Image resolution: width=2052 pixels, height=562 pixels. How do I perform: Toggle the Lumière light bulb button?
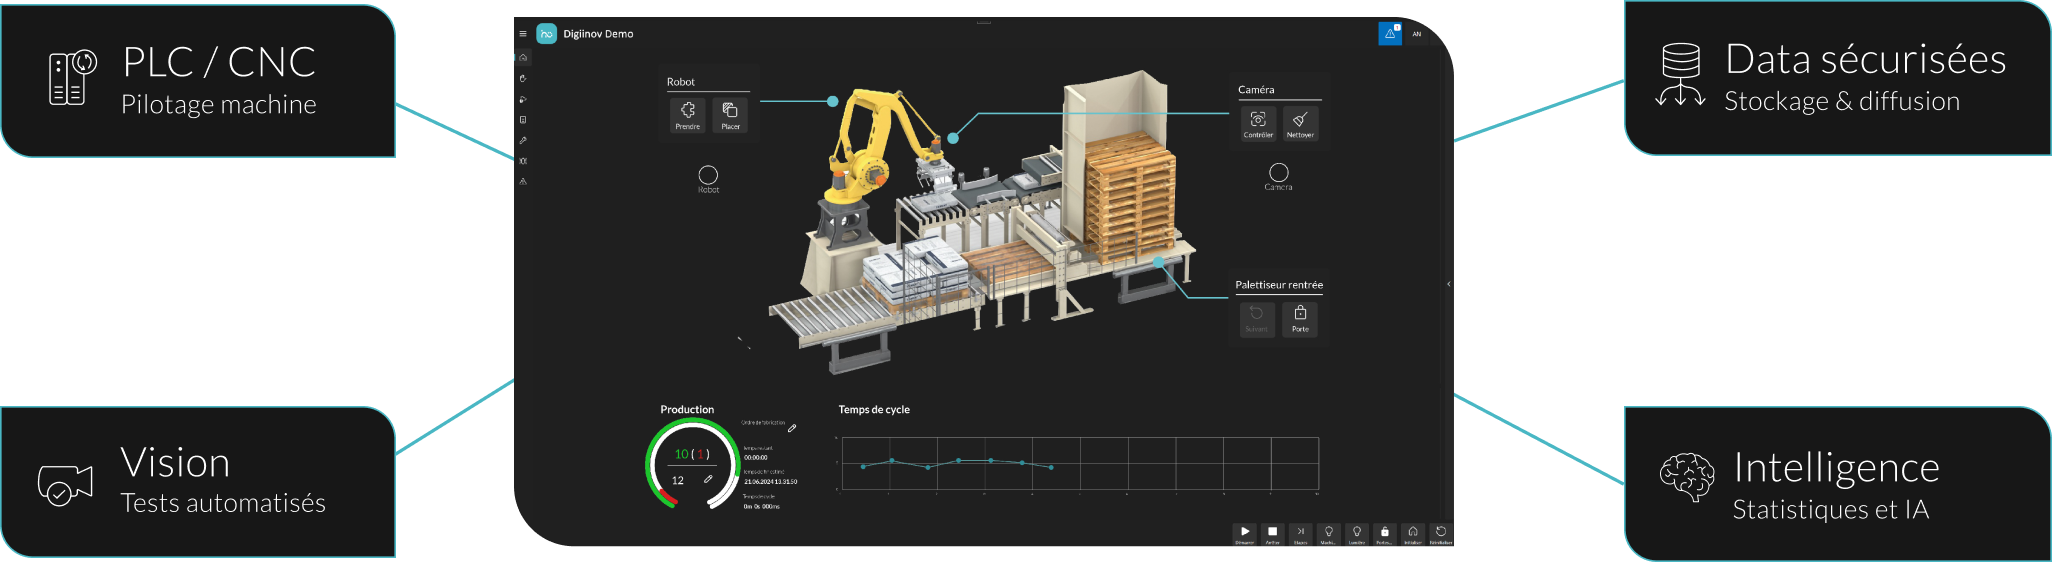(x=1357, y=534)
